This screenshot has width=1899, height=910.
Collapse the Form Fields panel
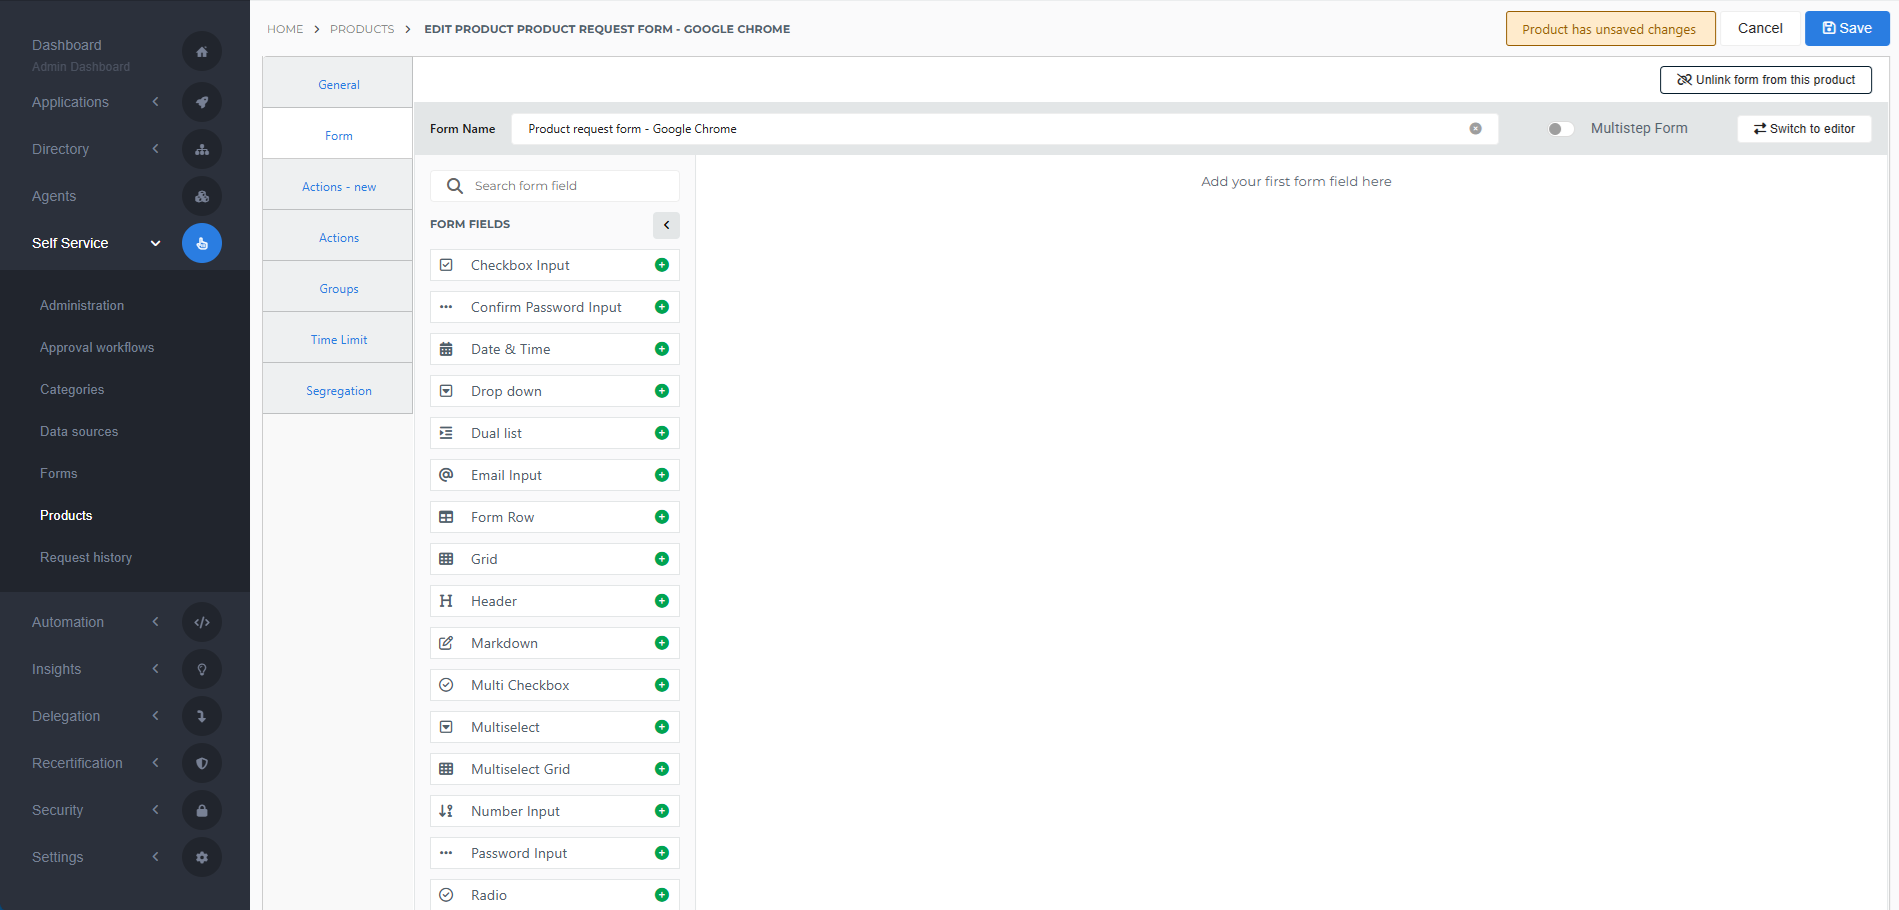pyautogui.click(x=666, y=225)
